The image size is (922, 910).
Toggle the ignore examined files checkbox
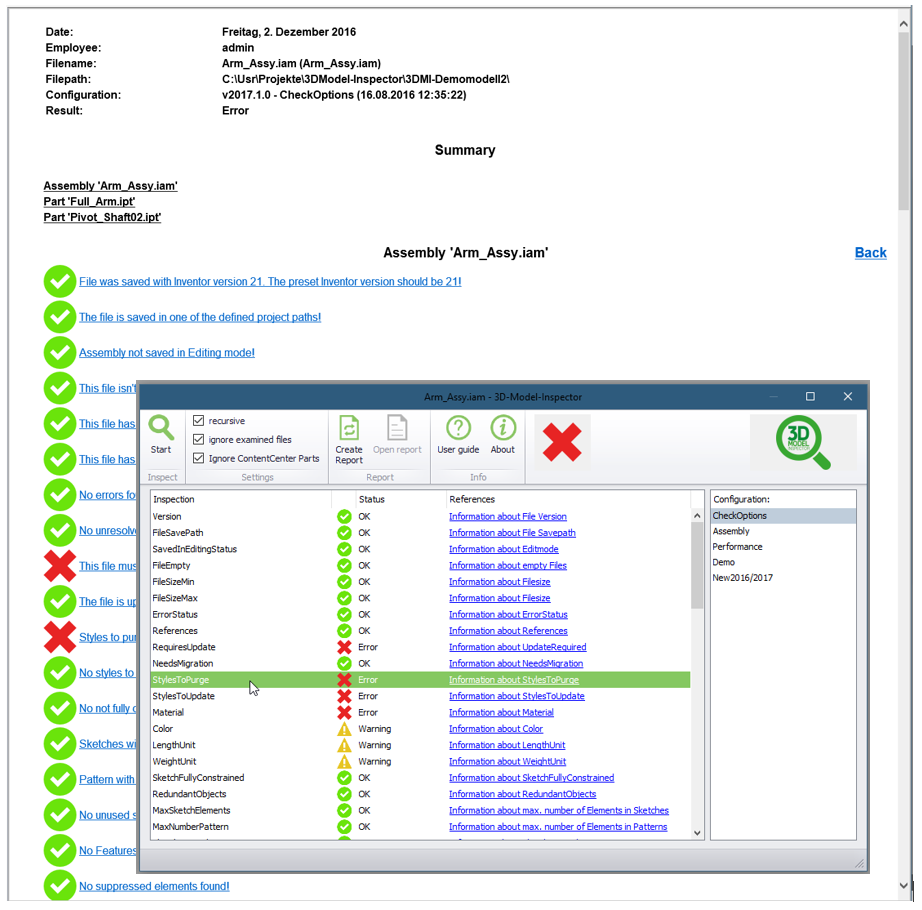click(x=198, y=439)
